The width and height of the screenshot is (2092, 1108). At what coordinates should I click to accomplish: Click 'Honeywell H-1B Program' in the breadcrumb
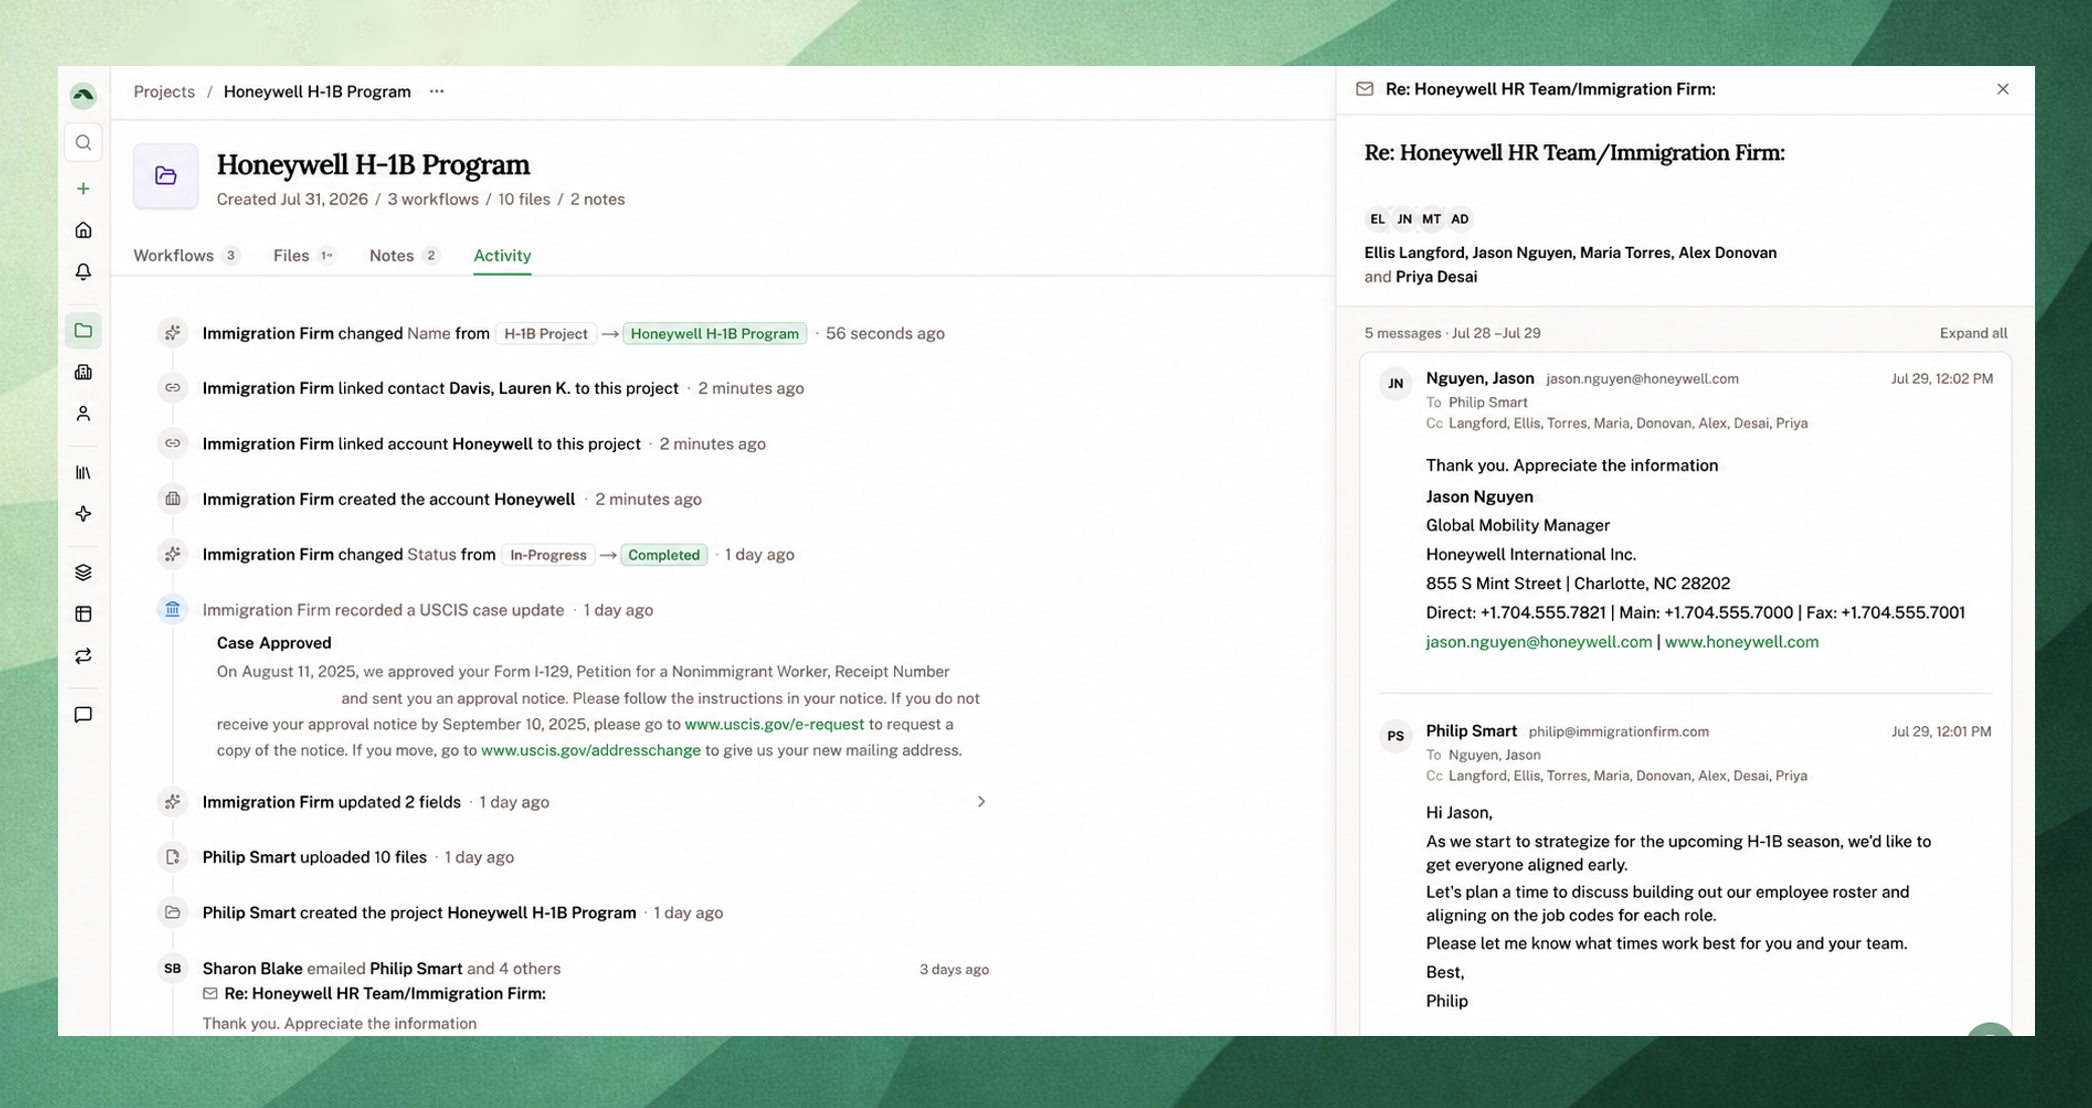317,91
